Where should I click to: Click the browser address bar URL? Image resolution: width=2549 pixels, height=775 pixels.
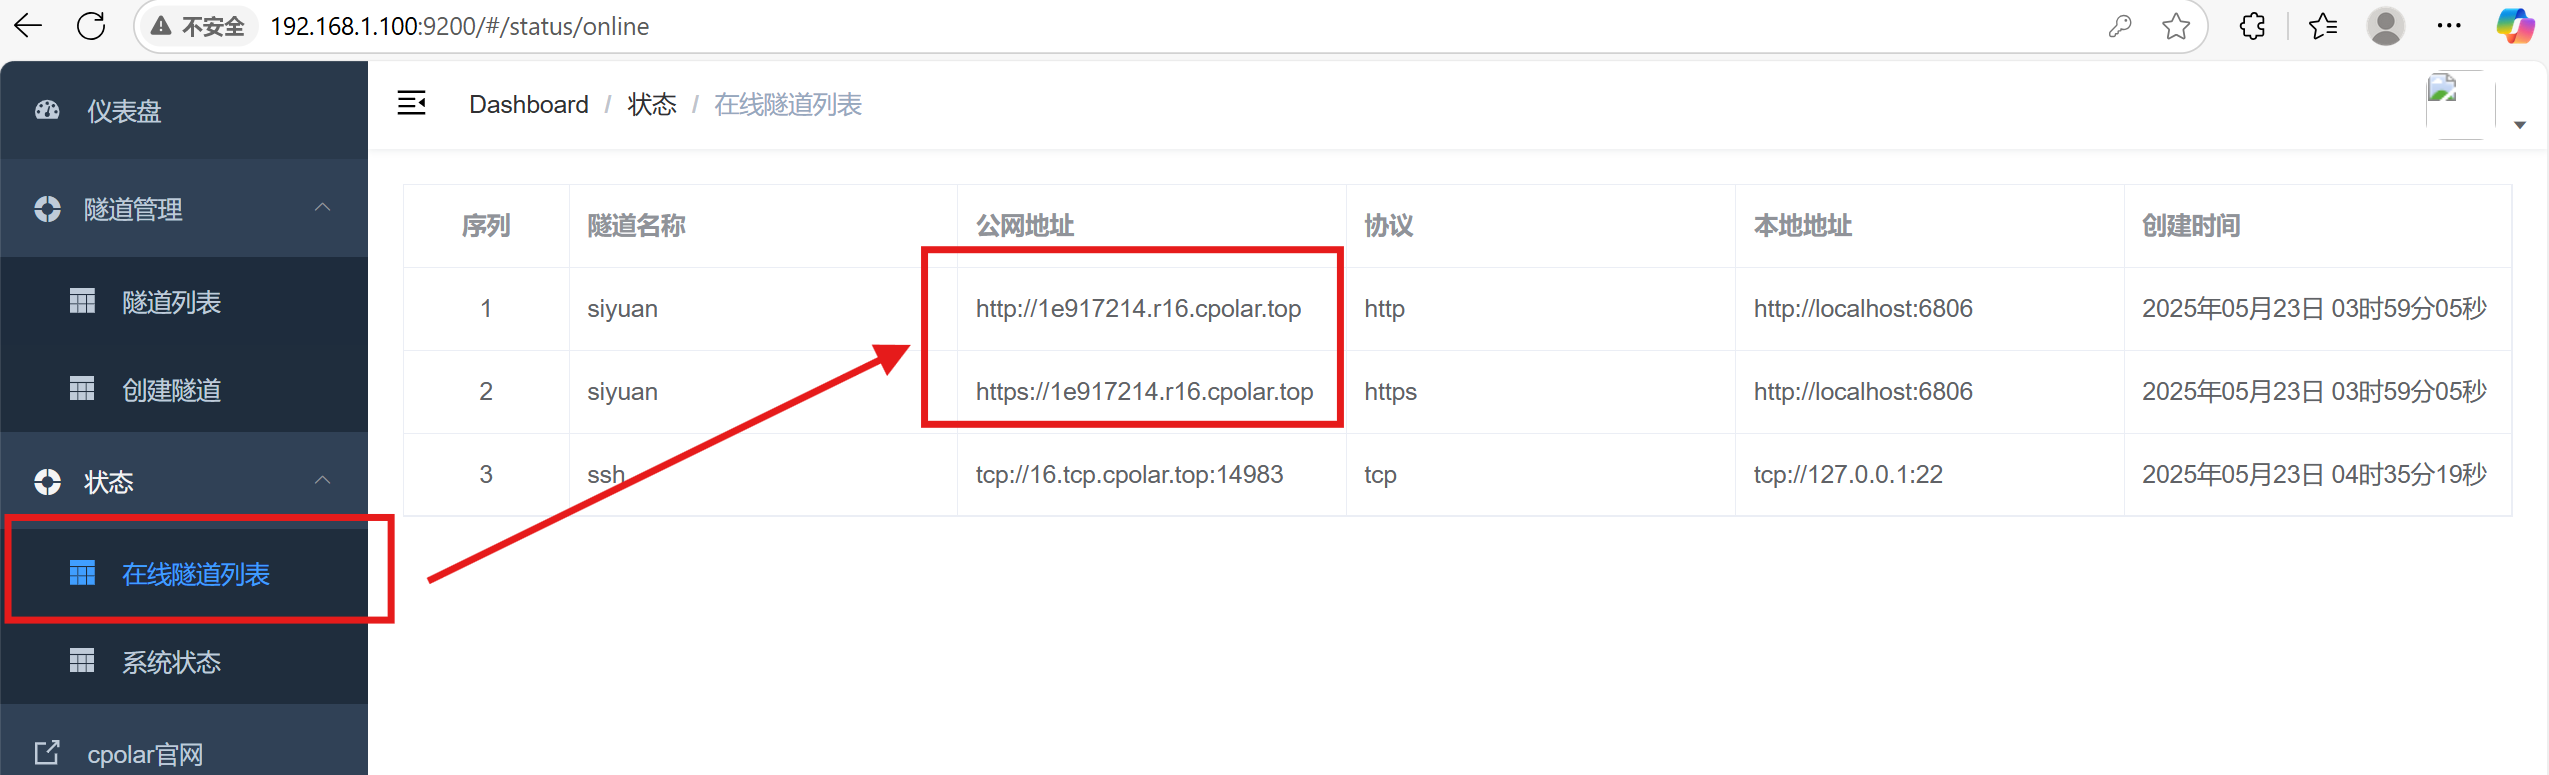click(x=459, y=26)
